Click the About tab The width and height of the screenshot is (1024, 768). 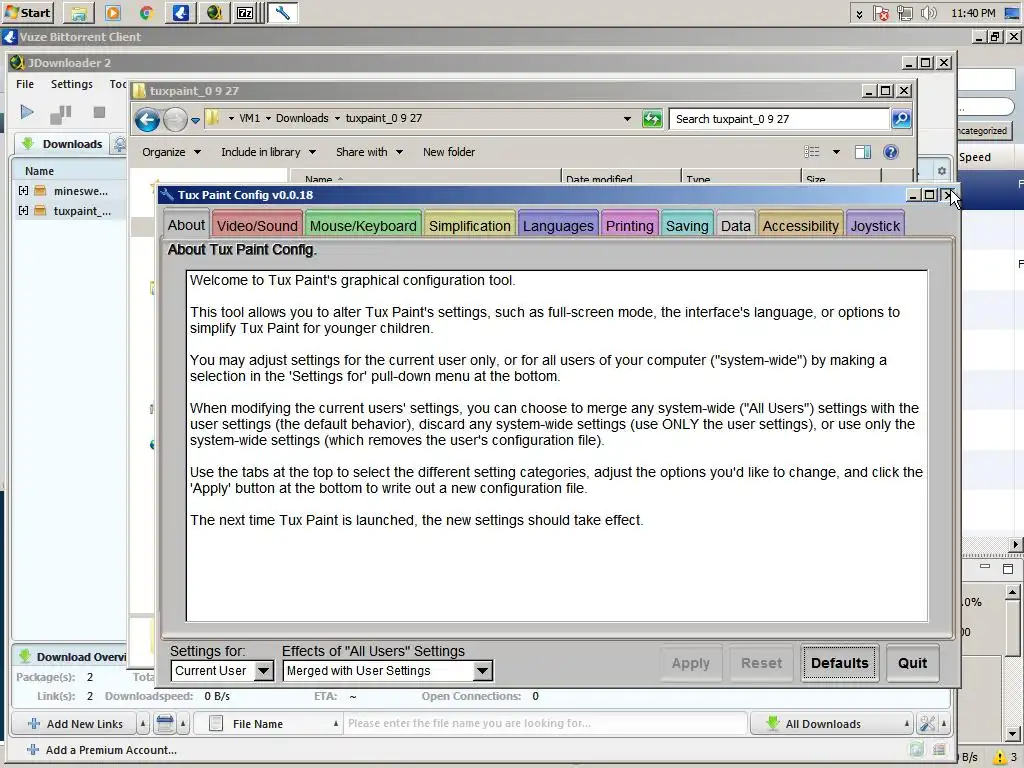186,225
